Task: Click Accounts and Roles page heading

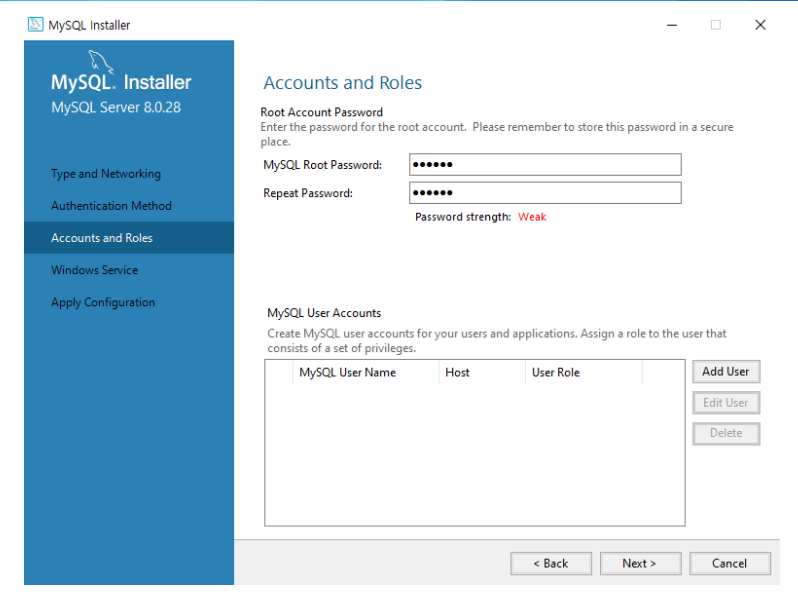Action: tap(343, 83)
